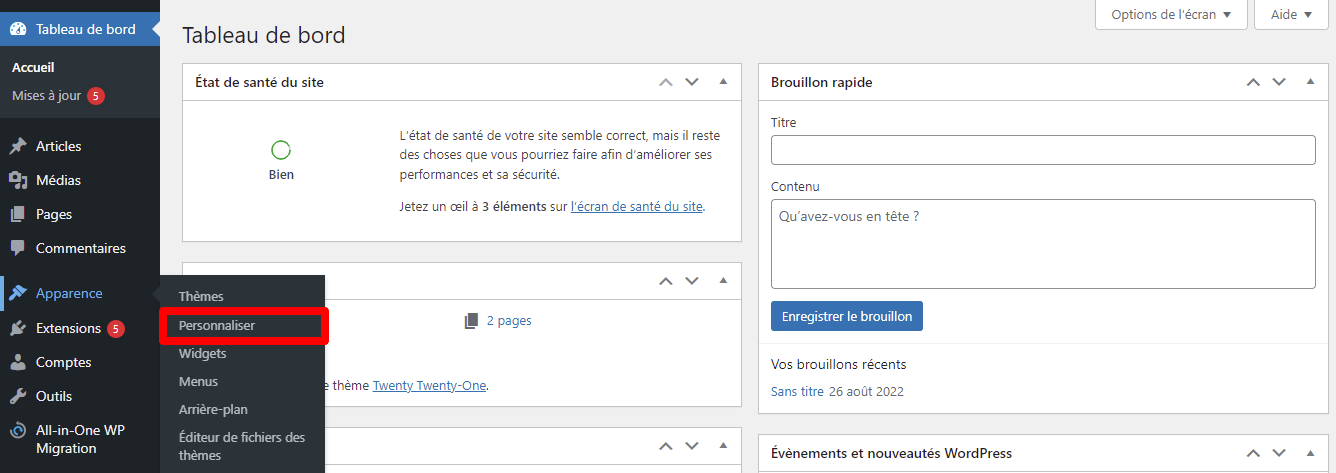Viewport: 1336px width, 473px height.
Task: Collapse the panel containing 2 pages
Action: point(723,281)
